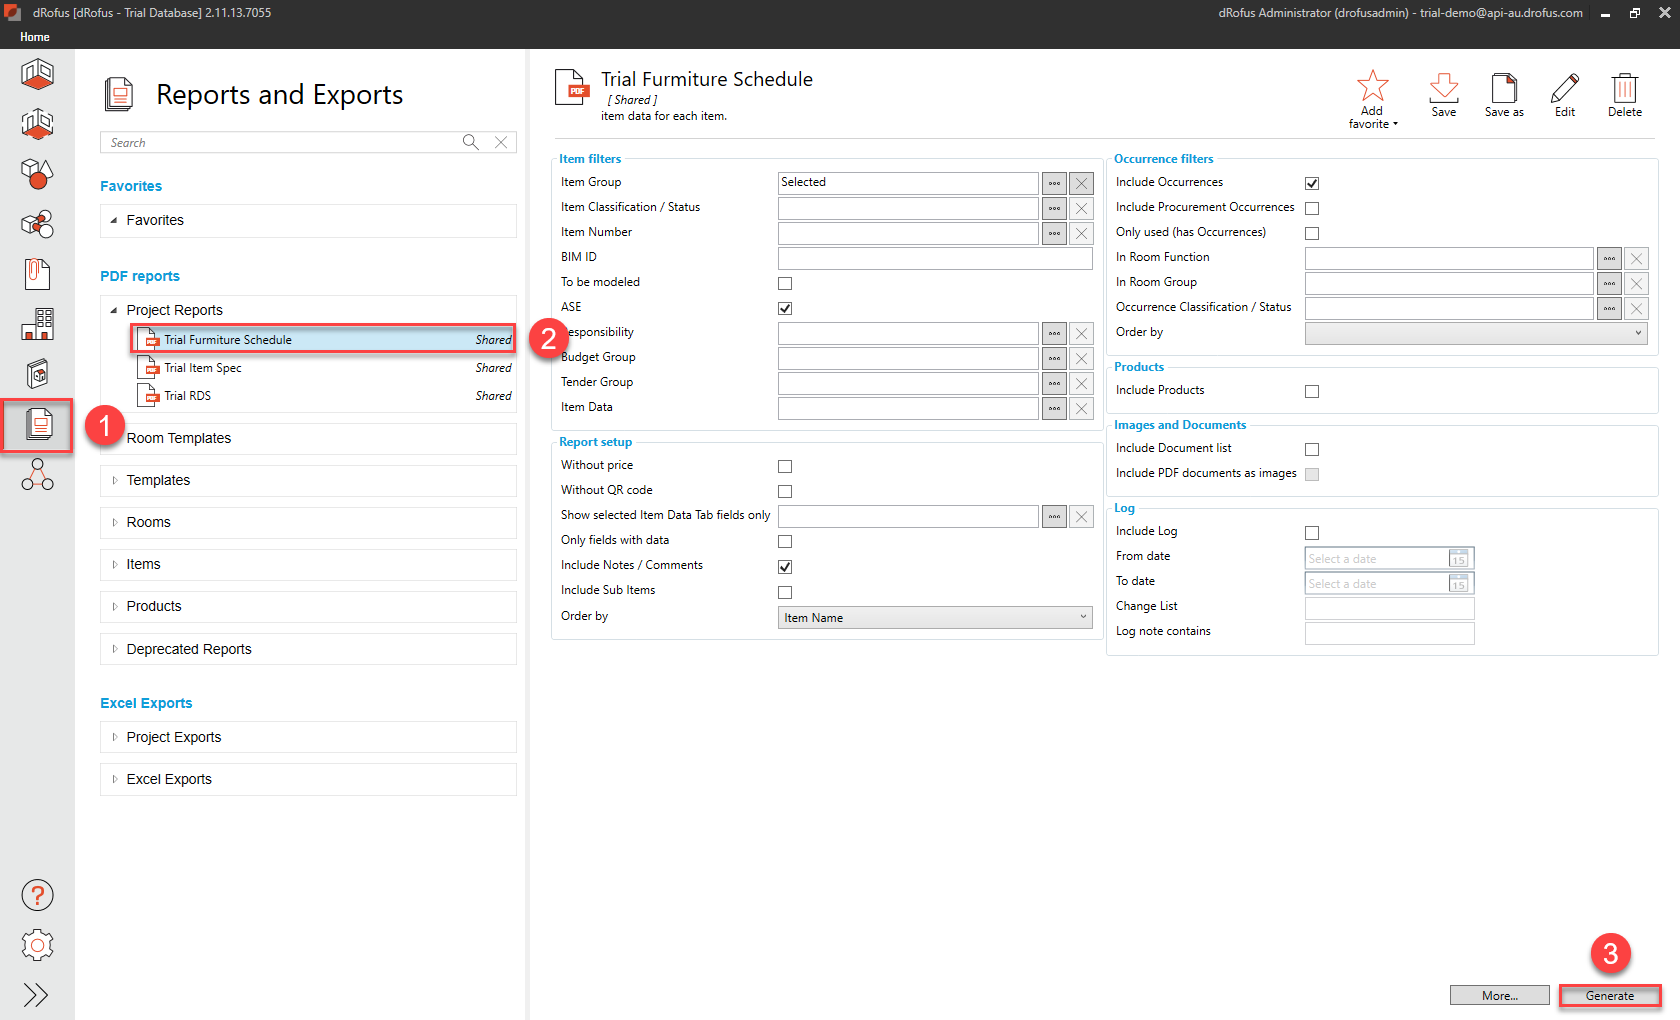Clear the Item Group filter

pos(1081,183)
